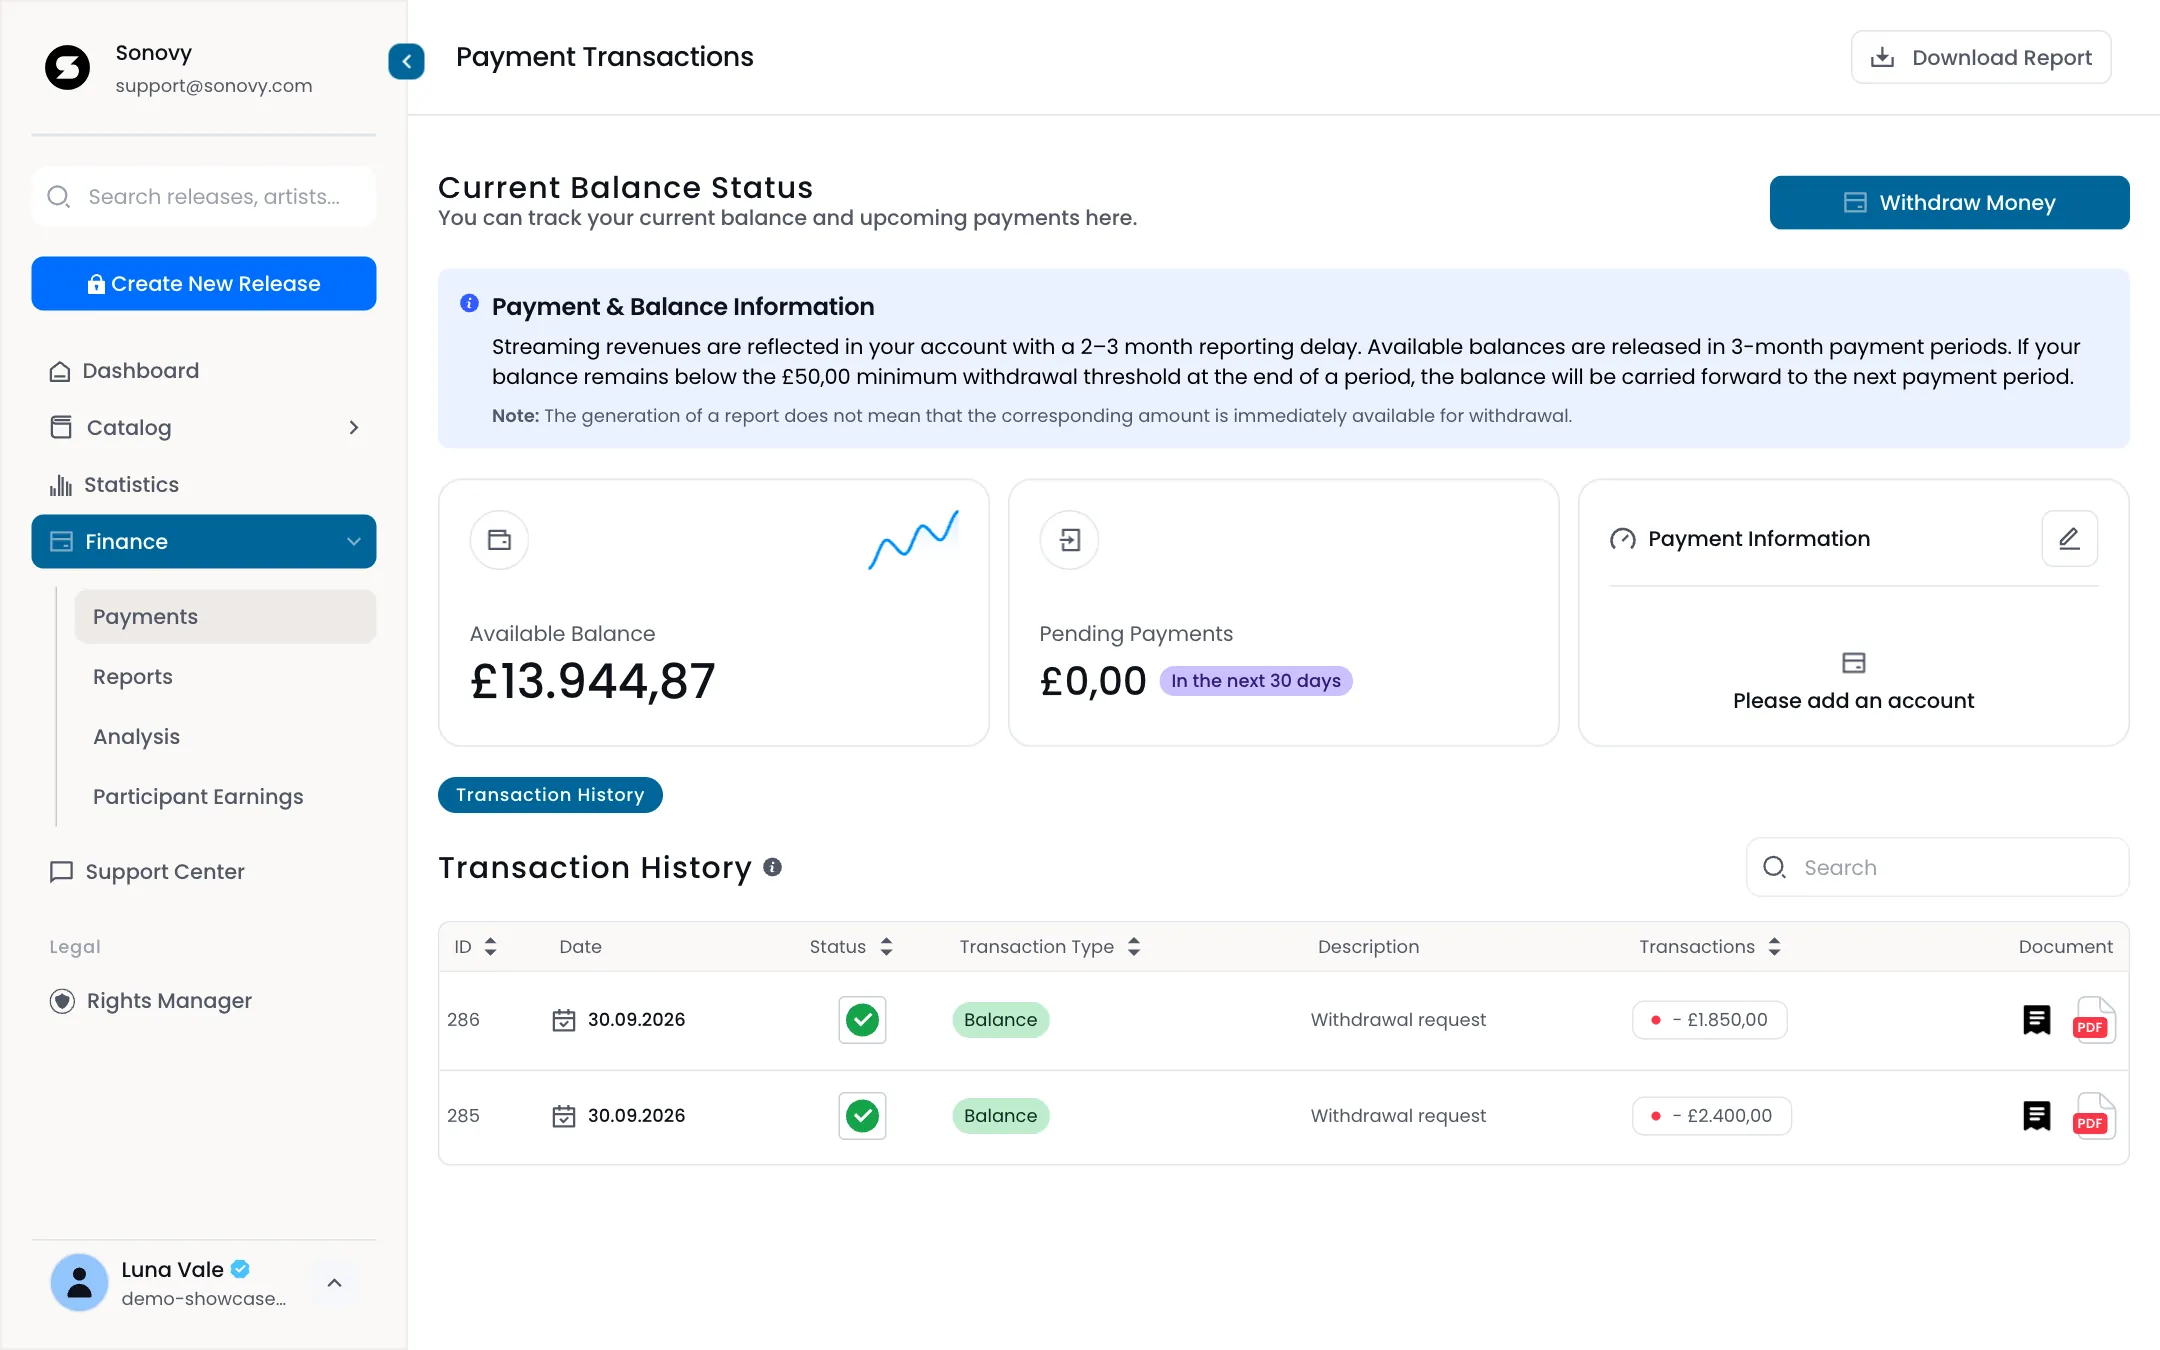
Task: Open Support Center
Action: pyautogui.click(x=204, y=872)
